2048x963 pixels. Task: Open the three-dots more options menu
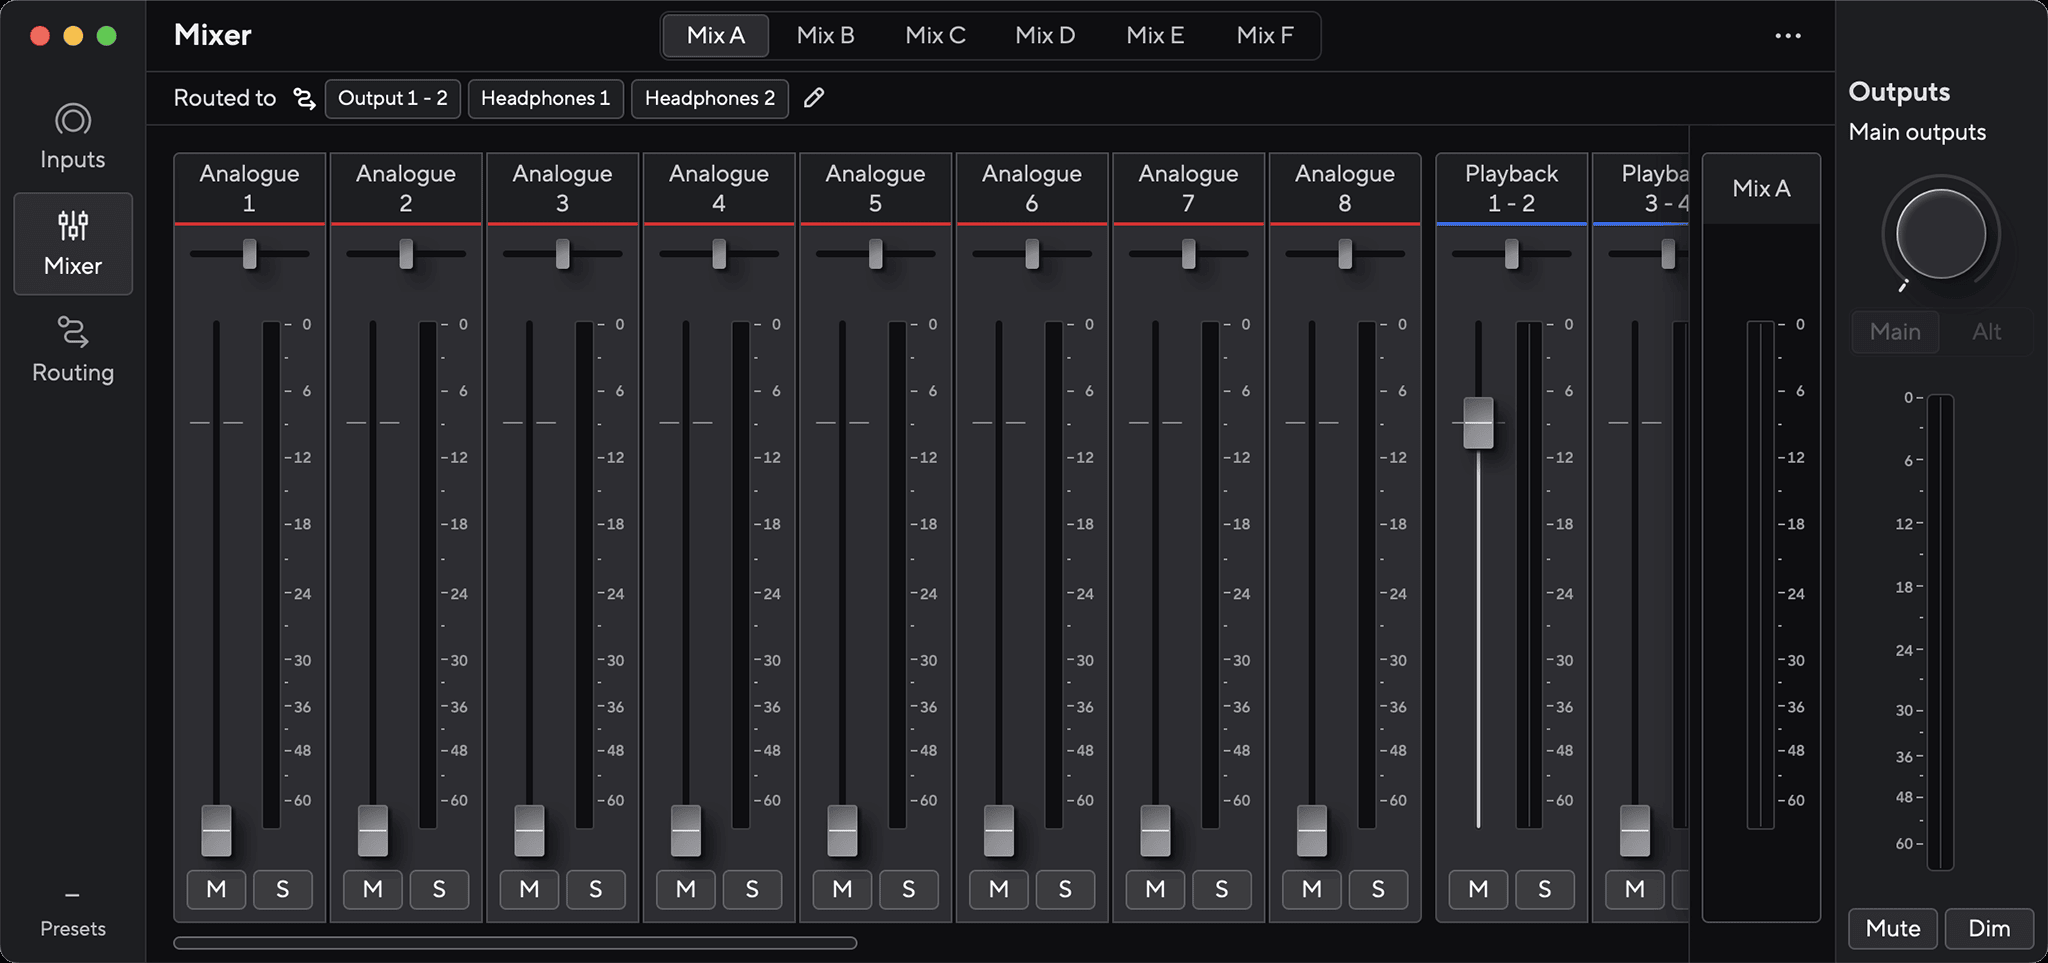pyautogui.click(x=1788, y=36)
